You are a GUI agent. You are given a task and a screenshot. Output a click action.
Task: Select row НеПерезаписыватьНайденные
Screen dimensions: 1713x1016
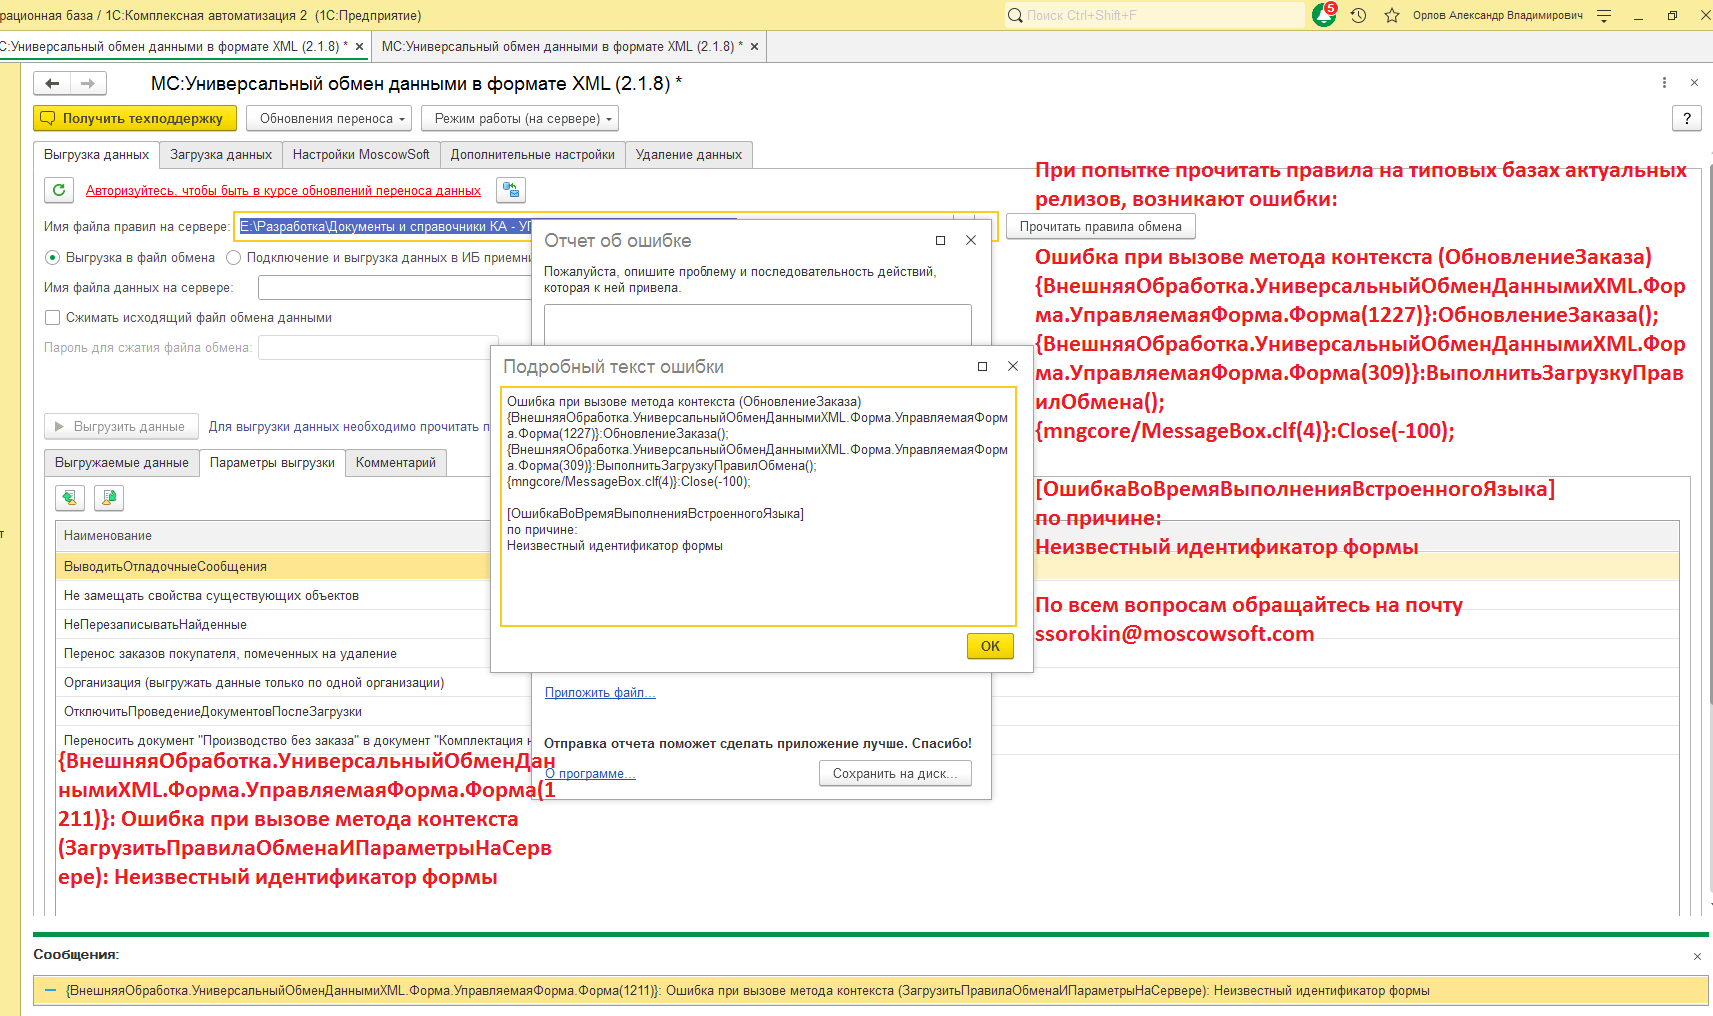[x=273, y=625]
